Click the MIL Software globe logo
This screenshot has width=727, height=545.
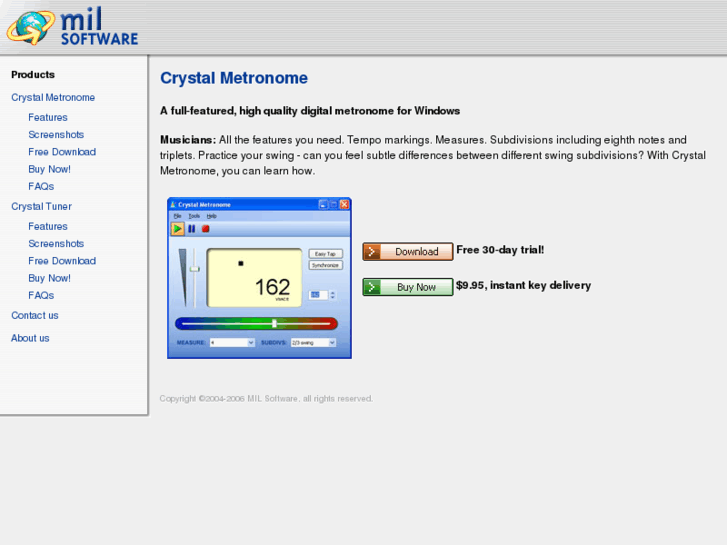pos(31,27)
